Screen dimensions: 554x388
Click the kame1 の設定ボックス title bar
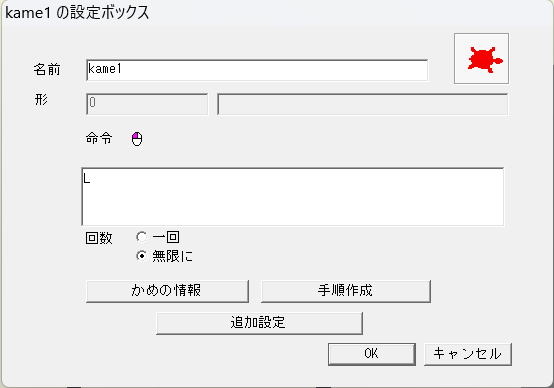[x=277, y=13]
